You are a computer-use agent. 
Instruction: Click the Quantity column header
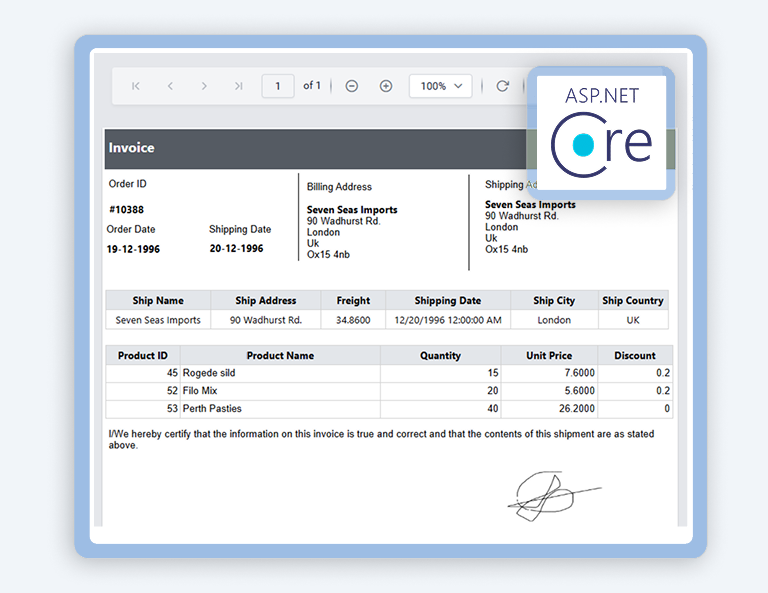point(440,356)
